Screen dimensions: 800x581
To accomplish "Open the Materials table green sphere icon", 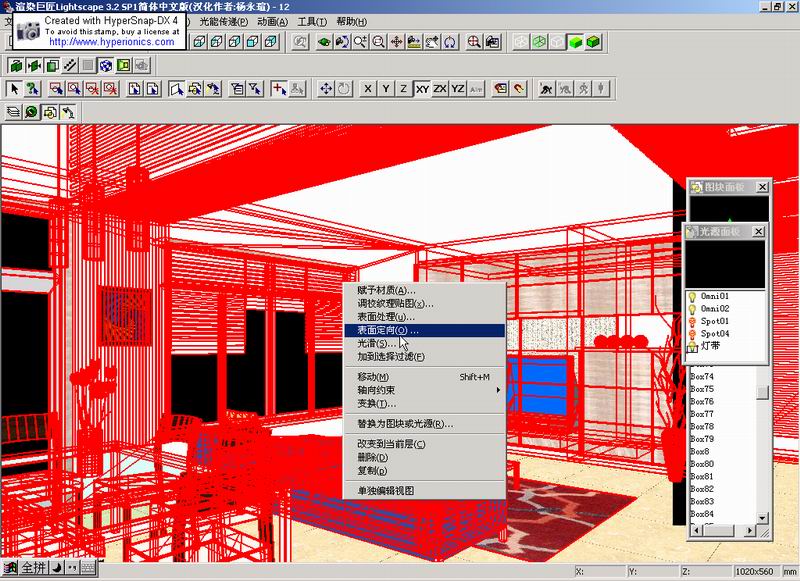I will point(32,112).
